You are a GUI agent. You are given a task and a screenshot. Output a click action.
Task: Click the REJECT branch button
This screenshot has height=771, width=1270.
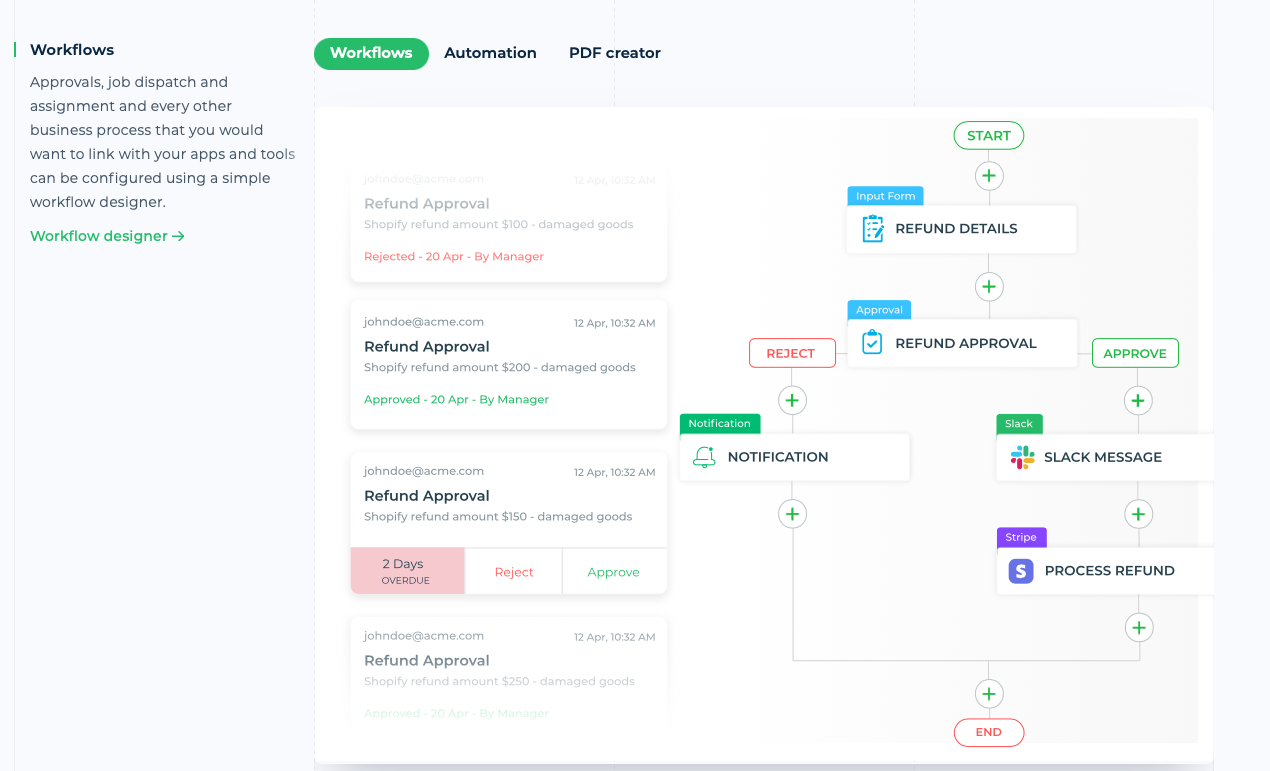pos(792,352)
